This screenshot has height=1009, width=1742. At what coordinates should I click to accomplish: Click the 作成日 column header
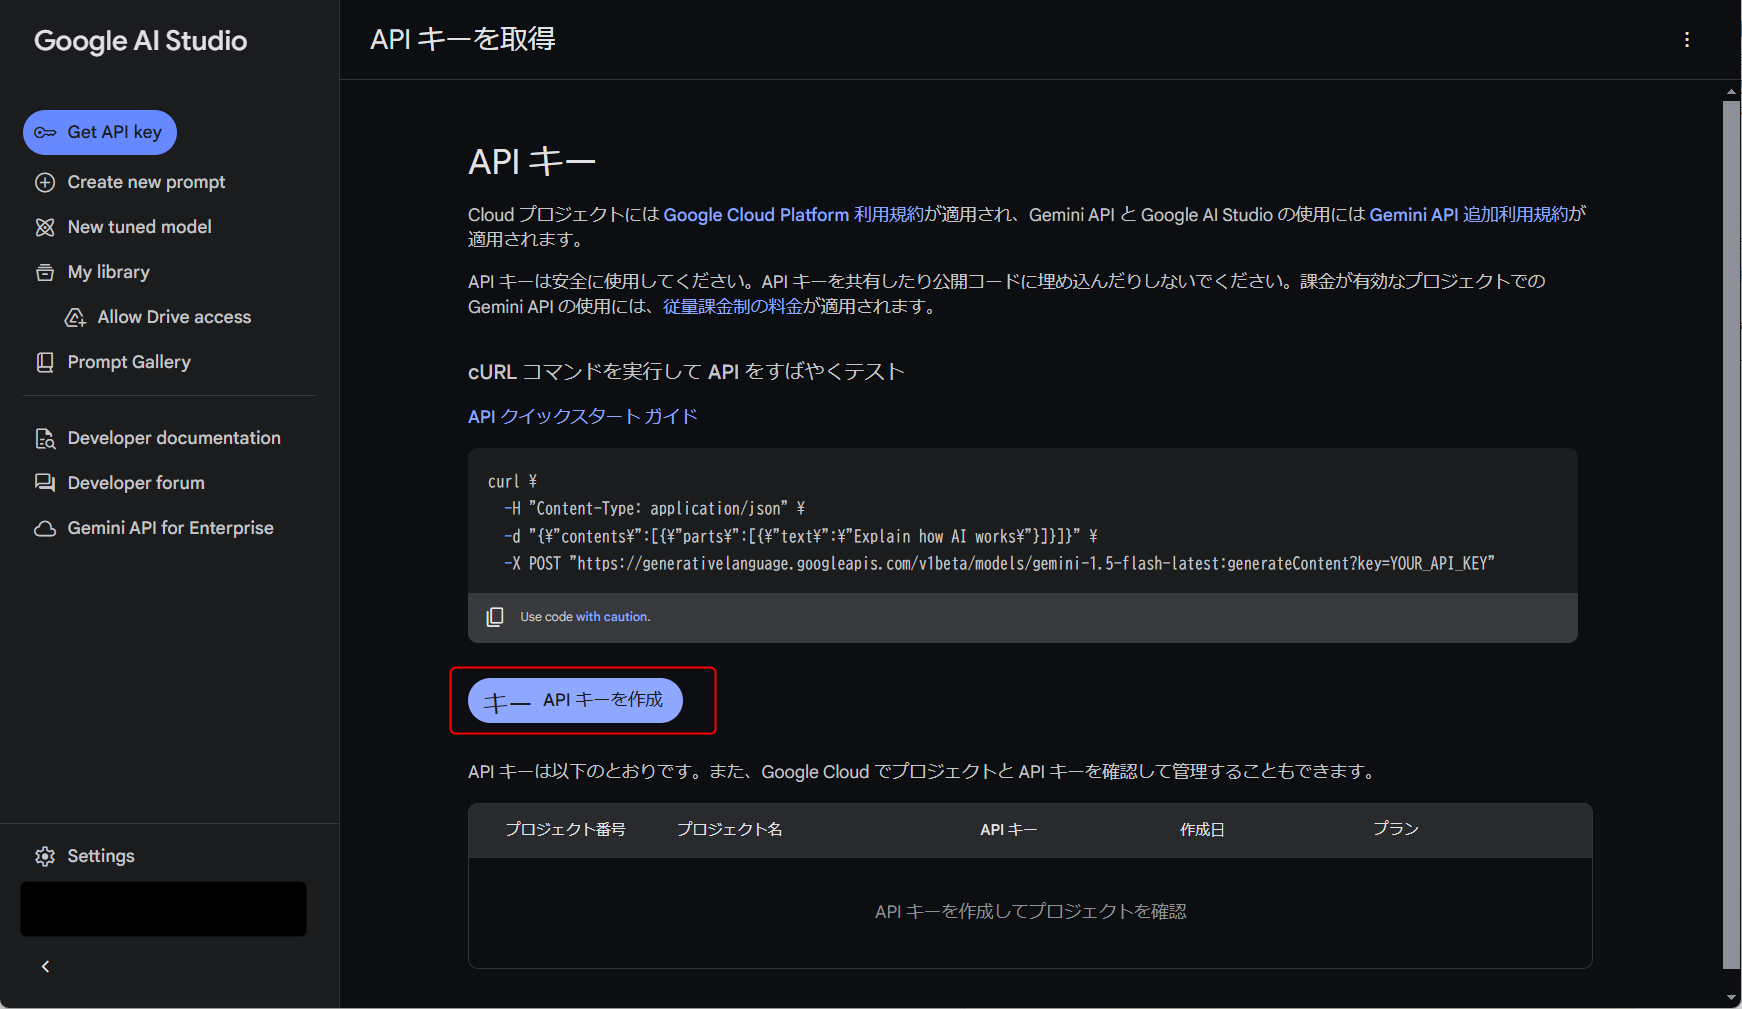pos(1202,830)
